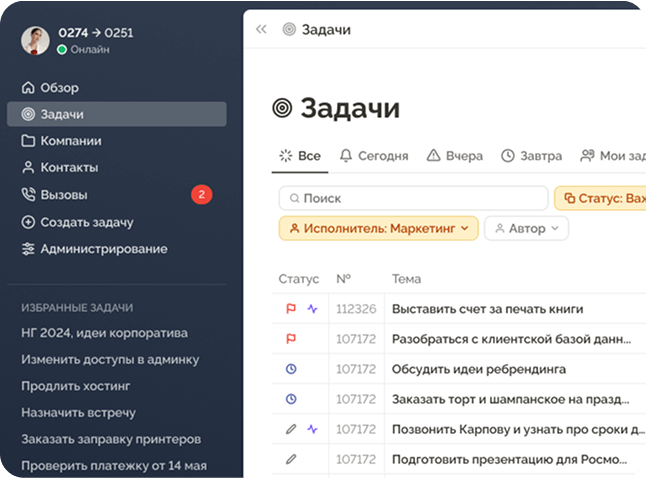Viewport: 646px width, 478px height.
Task: Click the warning triangle icon on Вчера tab
Action: click(x=433, y=156)
